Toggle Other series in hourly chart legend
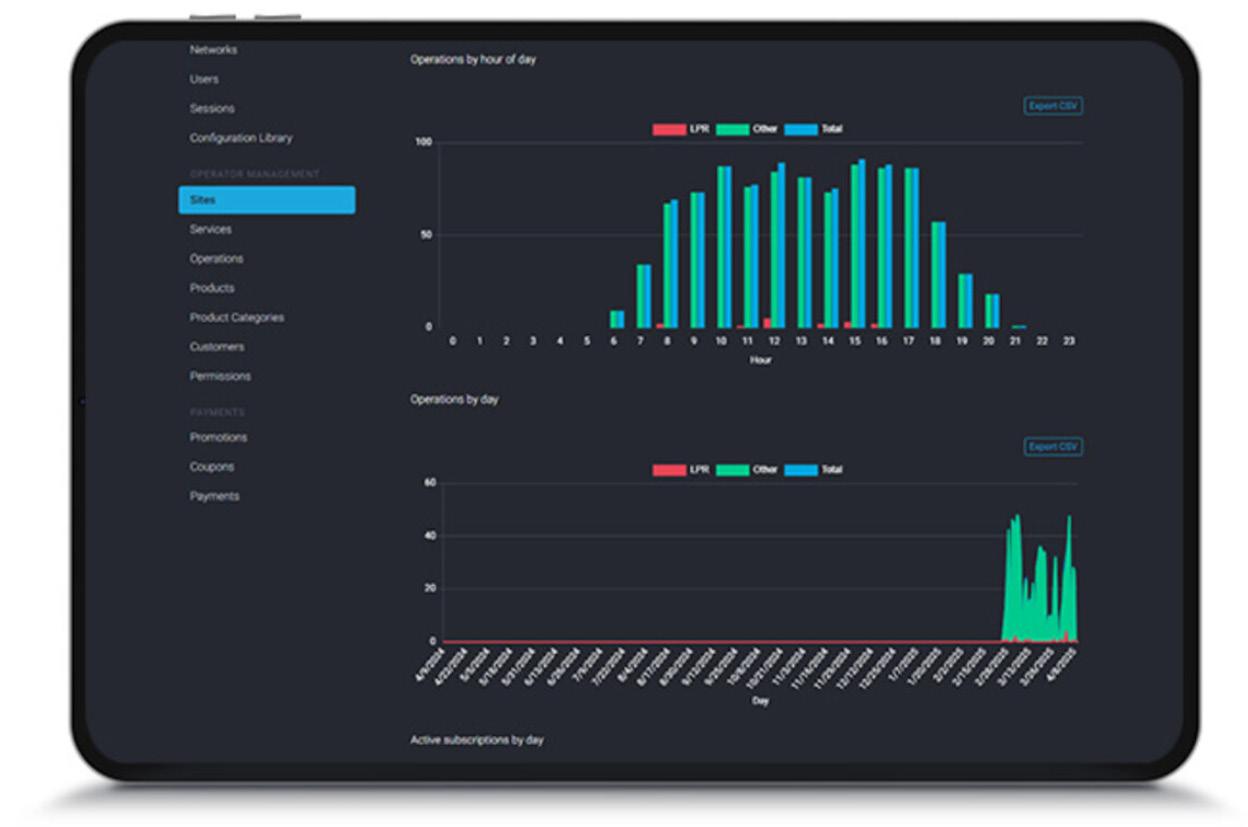Viewport: 1248px width, 827px height. coord(747,129)
